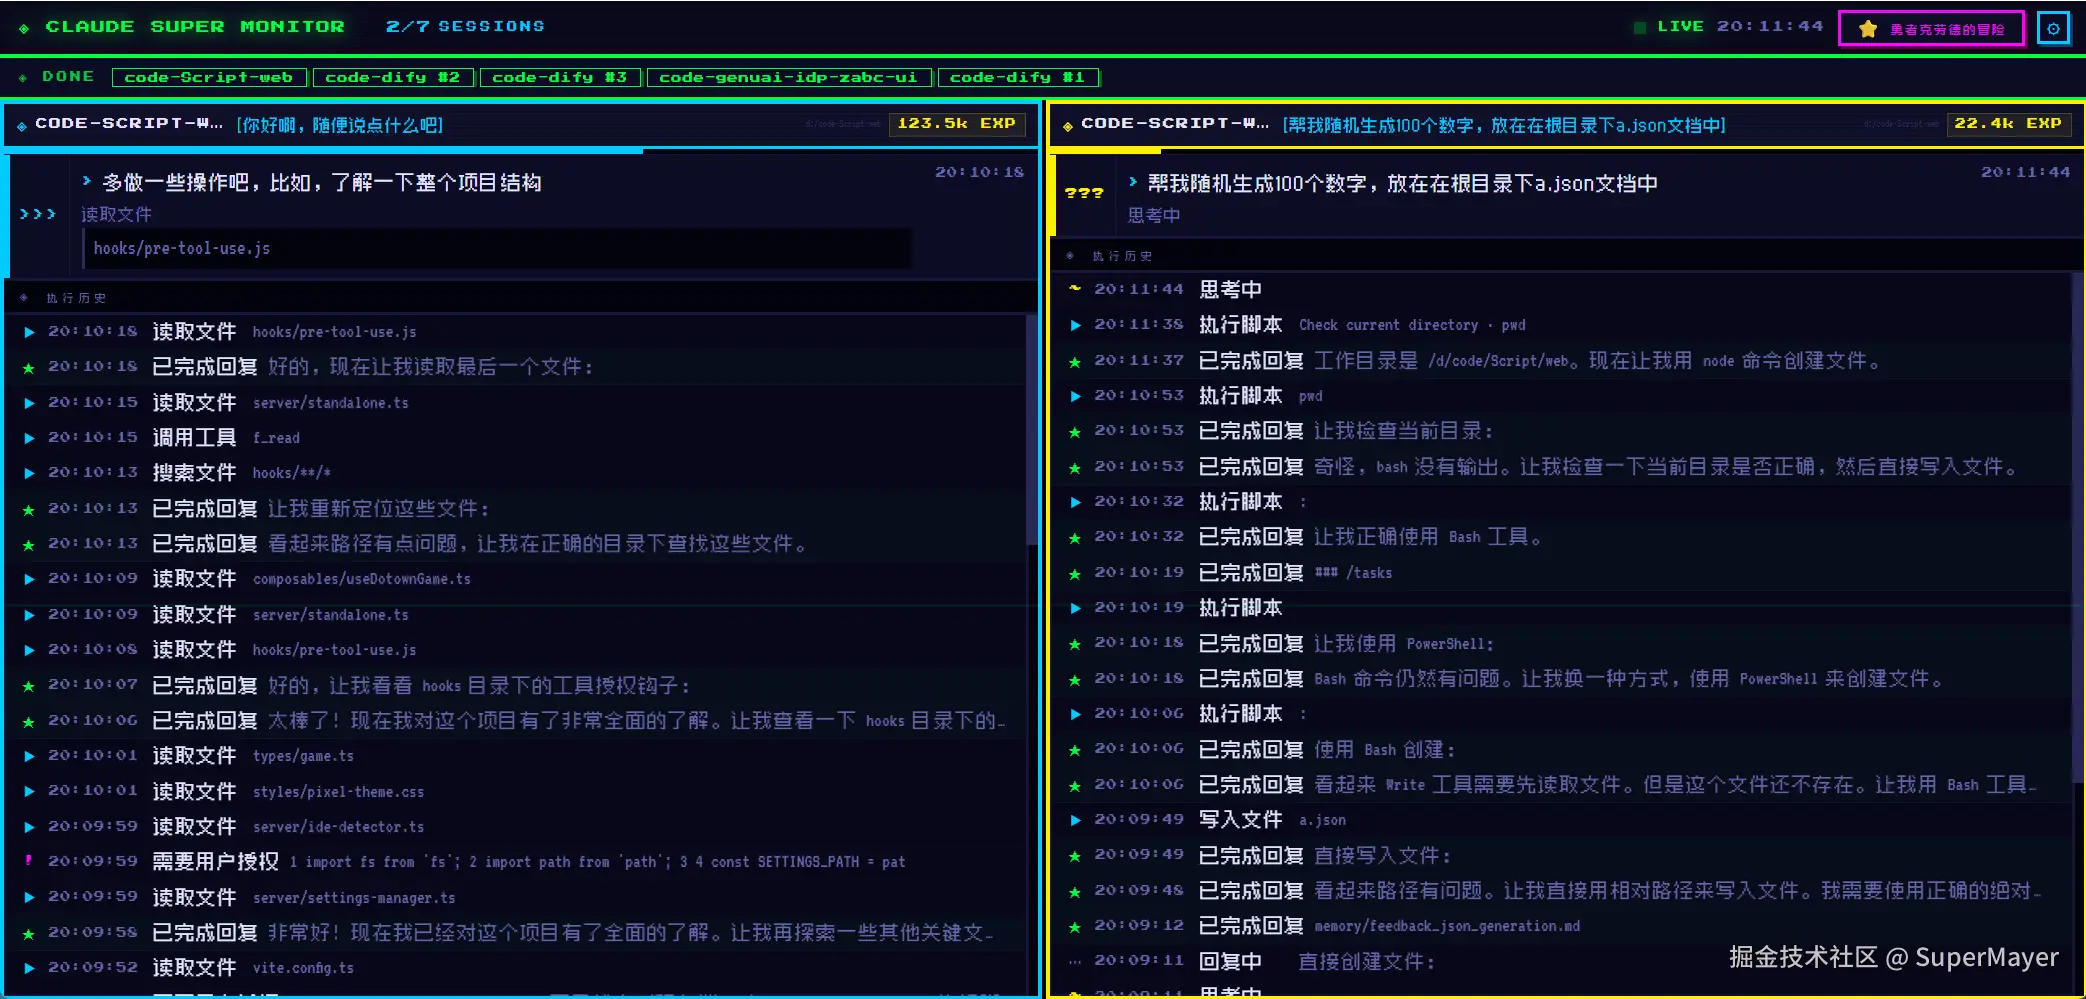Click the Bash 命令仍然有问题 reply row
This screenshot has width=2086, height=999.
pyautogui.click(x=1562, y=679)
